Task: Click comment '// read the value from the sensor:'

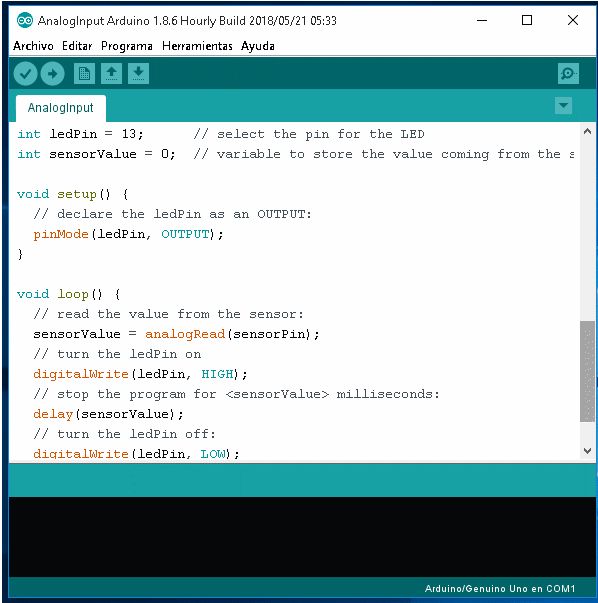Action: (168, 314)
